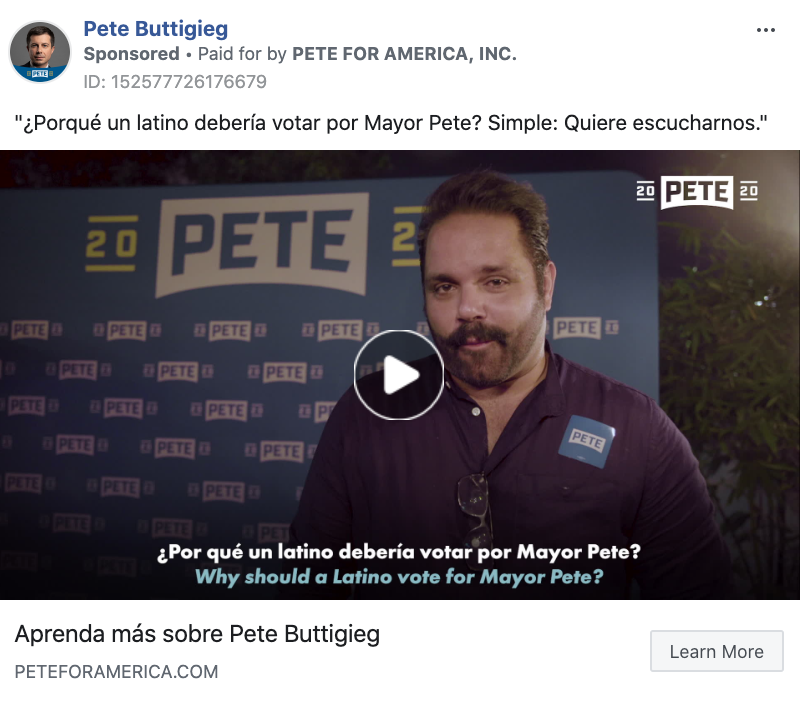Screen dimensions: 800x710
Task: Open headline Aprenda más sobre Pete Buttigieg
Action: pos(197,634)
